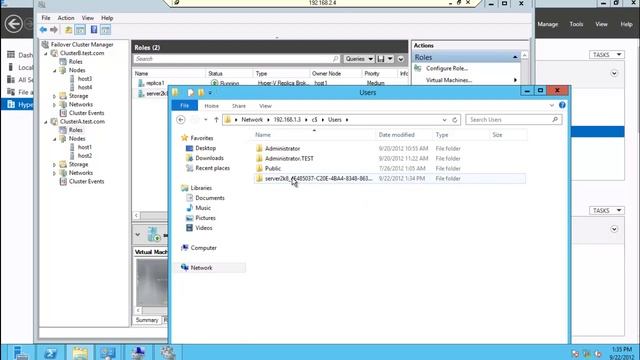
Task: Sort by Date modified column header
Action: pyautogui.click(x=396, y=135)
